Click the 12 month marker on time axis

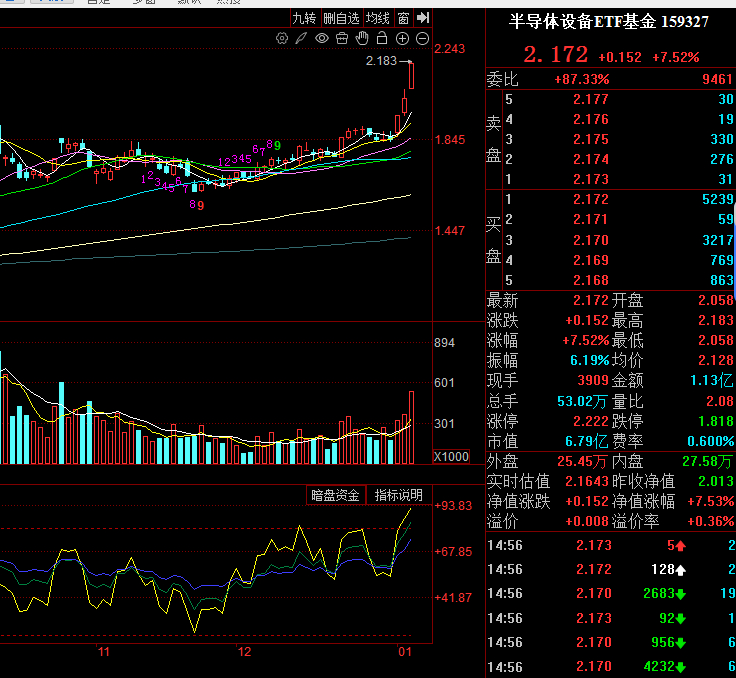tap(245, 652)
